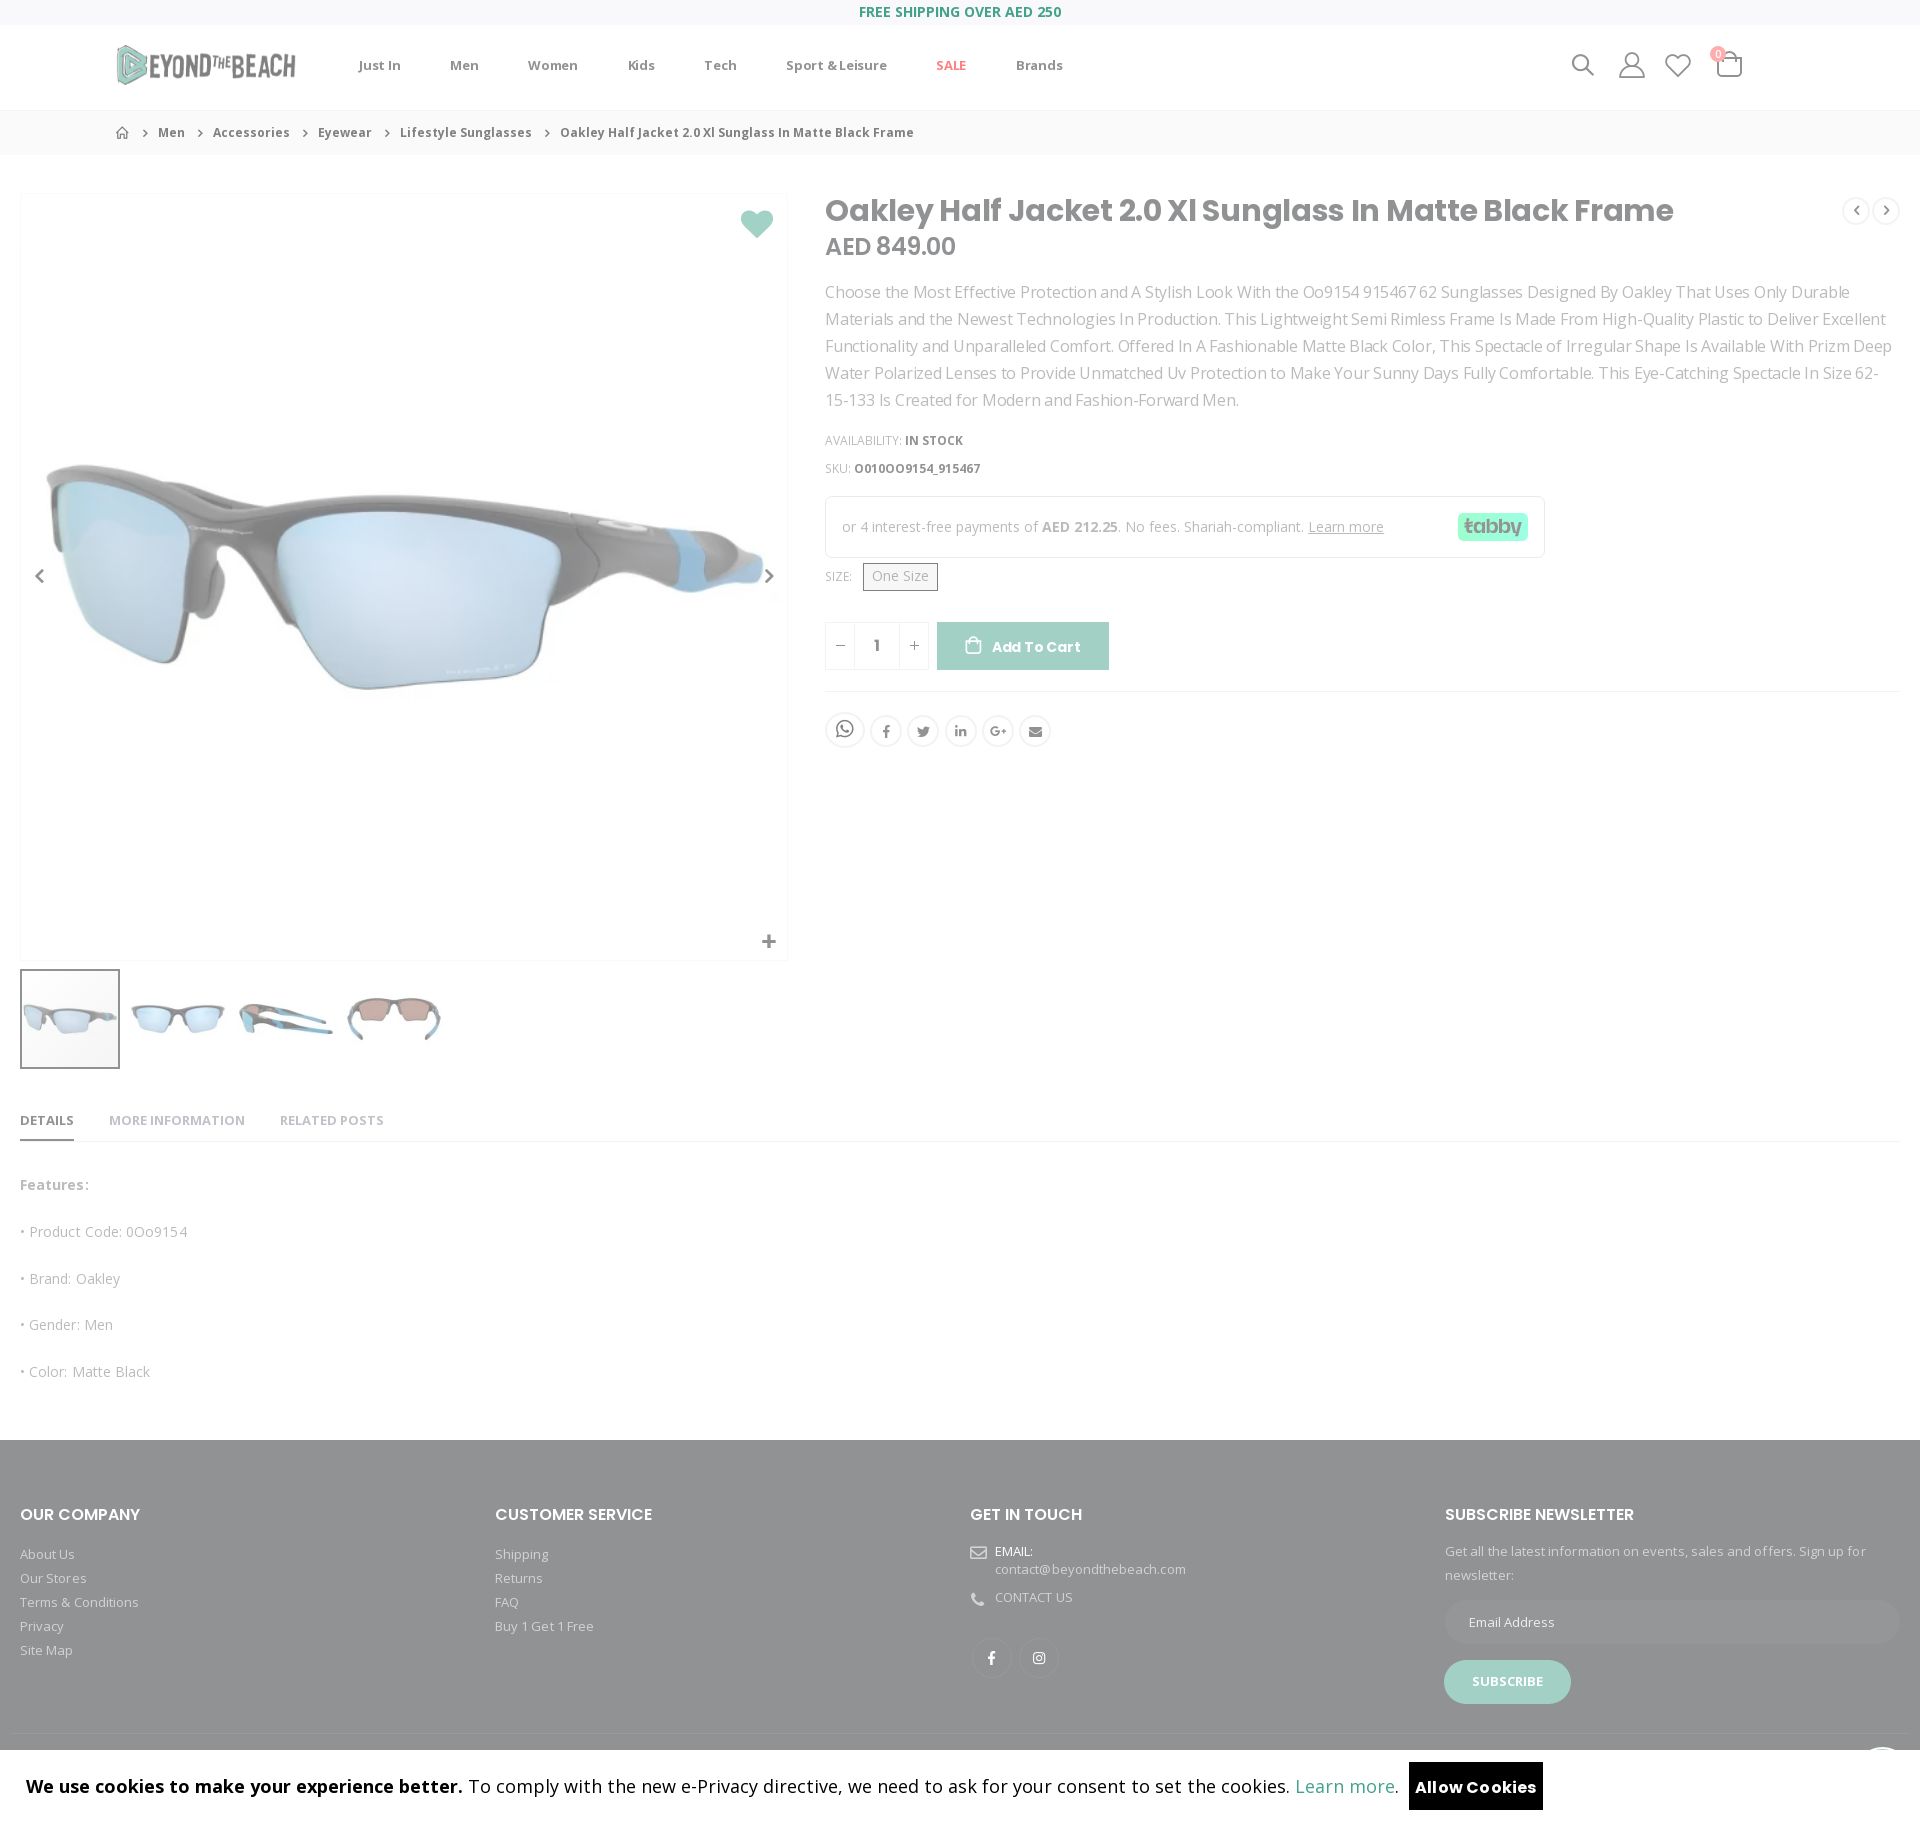Share product on LinkedIn icon
This screenshot has width=1920, height=1822.
click(961, 732)
